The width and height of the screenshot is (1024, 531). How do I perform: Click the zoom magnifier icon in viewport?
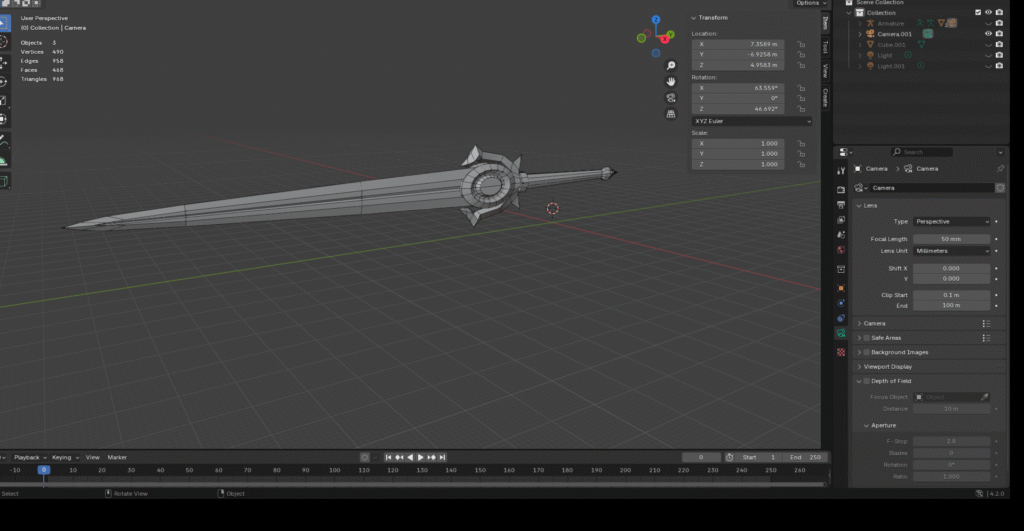point(672,65)
